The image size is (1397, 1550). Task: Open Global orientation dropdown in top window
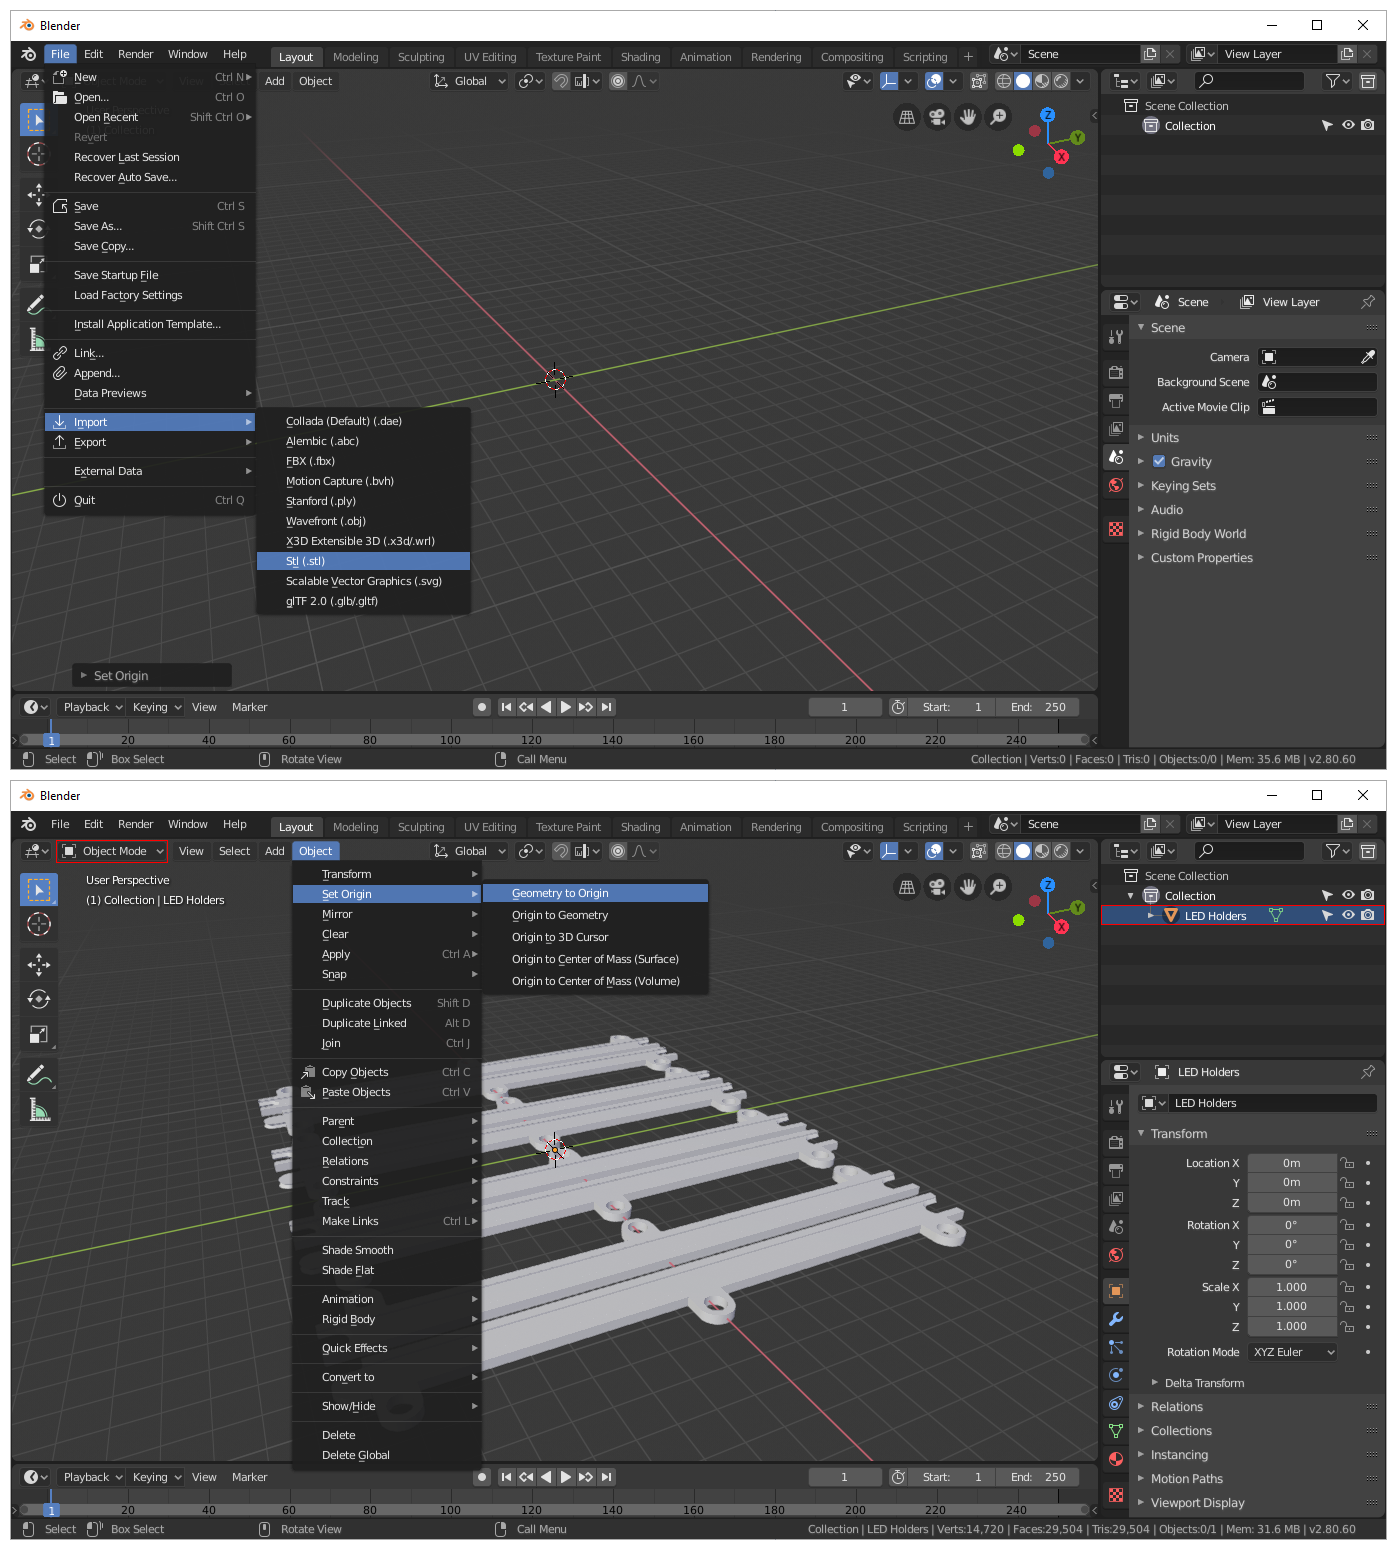(x=471, y=81)
